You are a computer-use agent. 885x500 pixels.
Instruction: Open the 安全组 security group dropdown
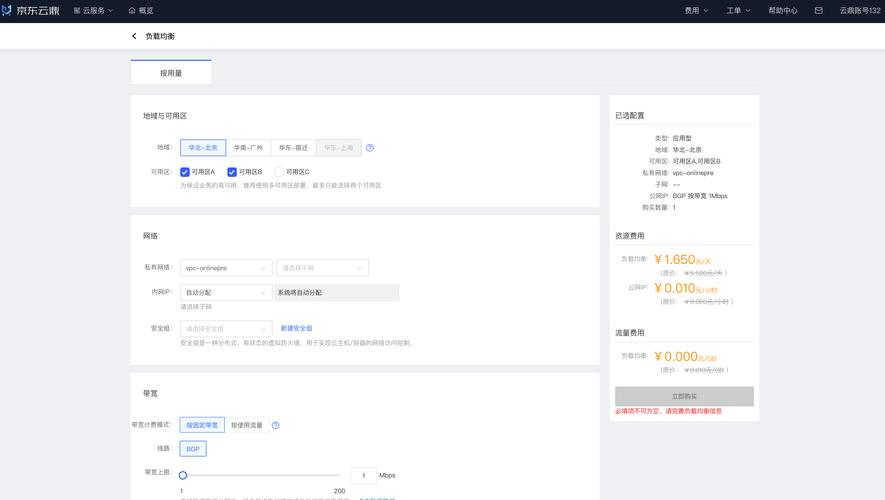(x=226, y=328)
